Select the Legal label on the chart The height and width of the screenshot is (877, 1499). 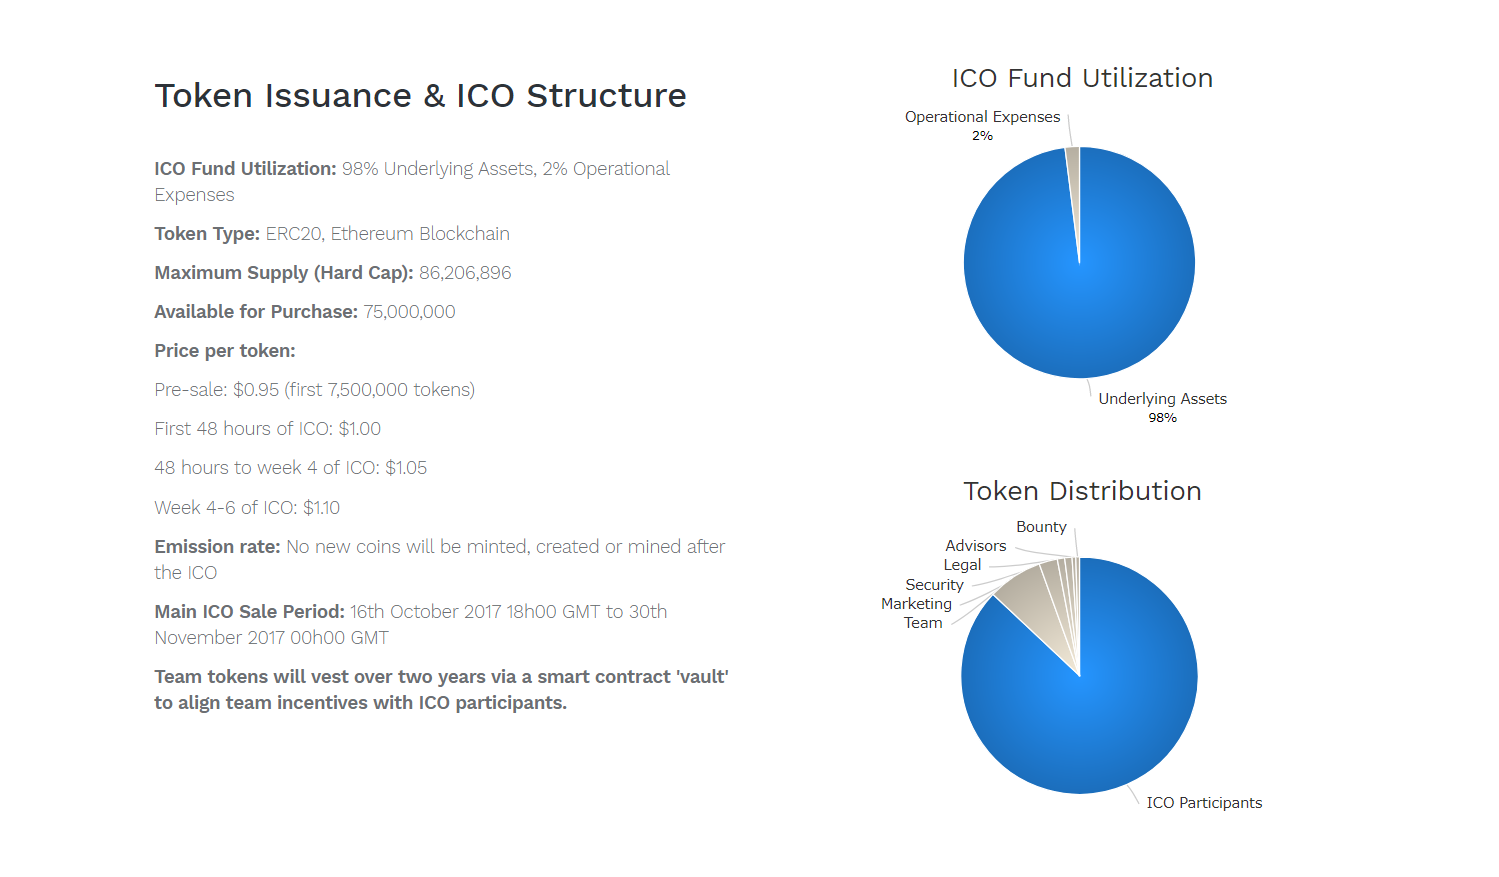pos(962,565)
